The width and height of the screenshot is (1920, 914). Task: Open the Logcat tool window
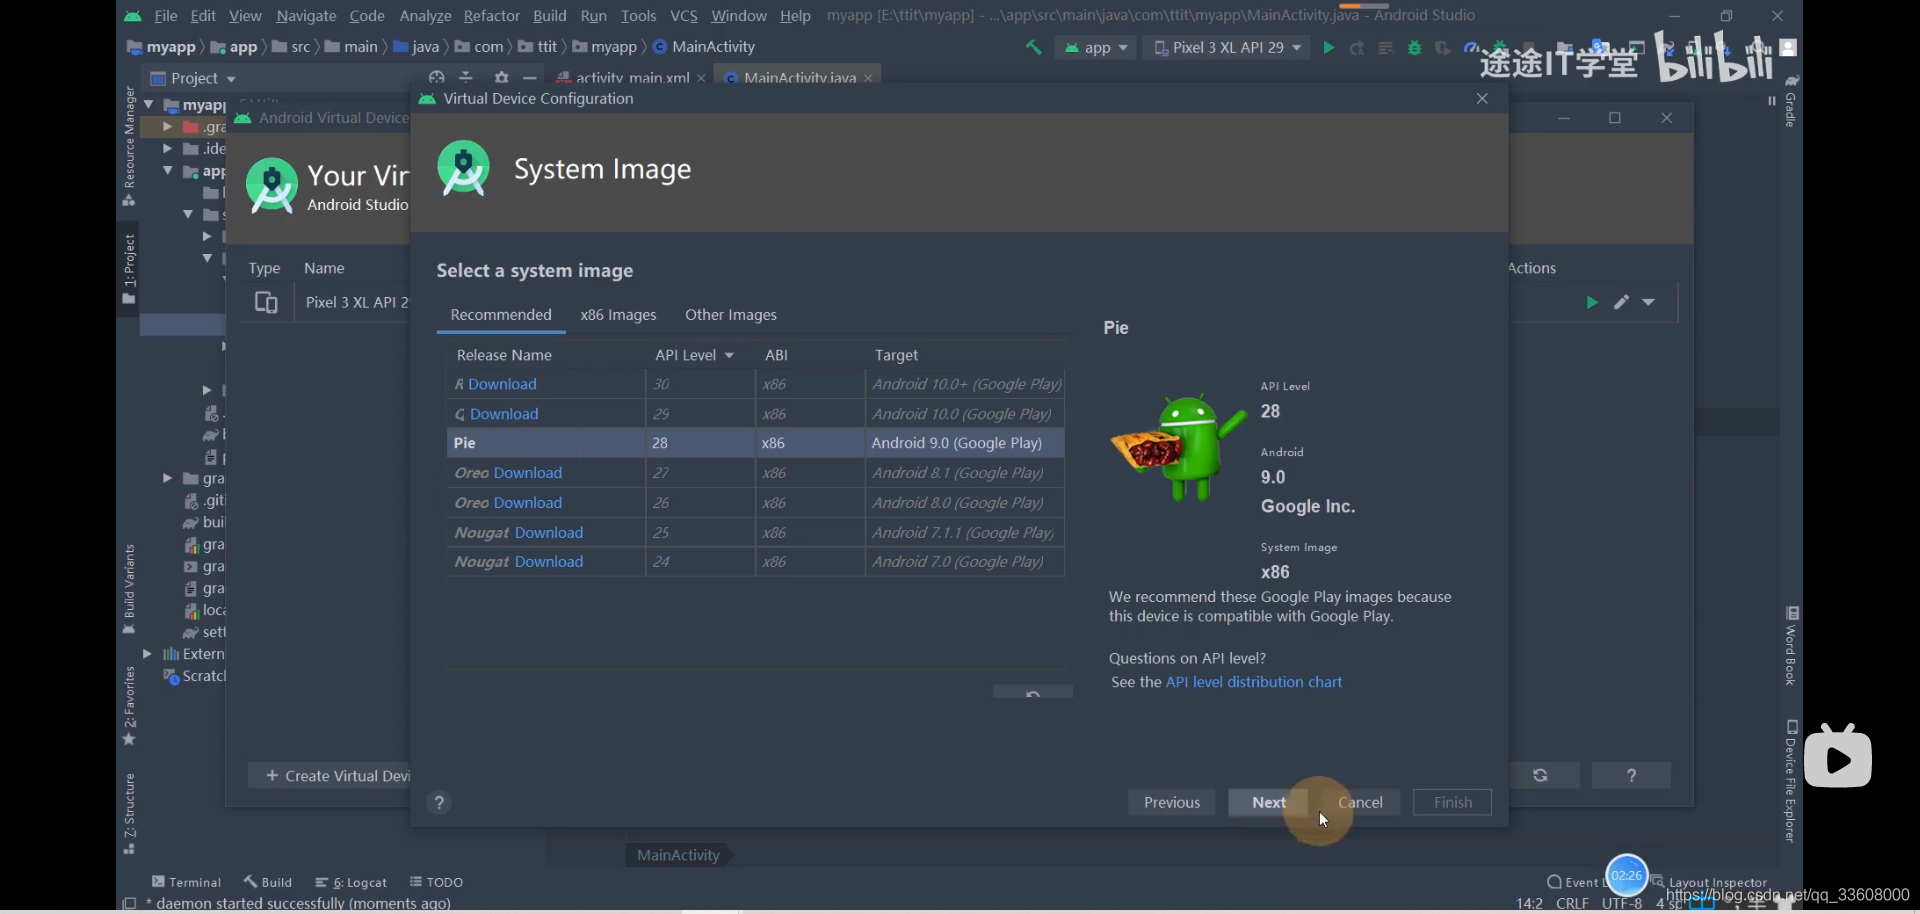[351, 882]
